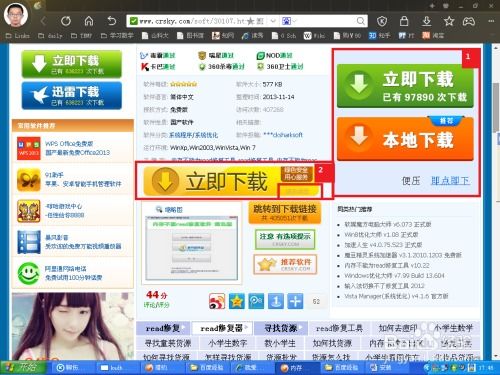This screenshot has width=500, height=375.
Task: Click the 系统程序/系统优化 category link
Action: [194, 135]
